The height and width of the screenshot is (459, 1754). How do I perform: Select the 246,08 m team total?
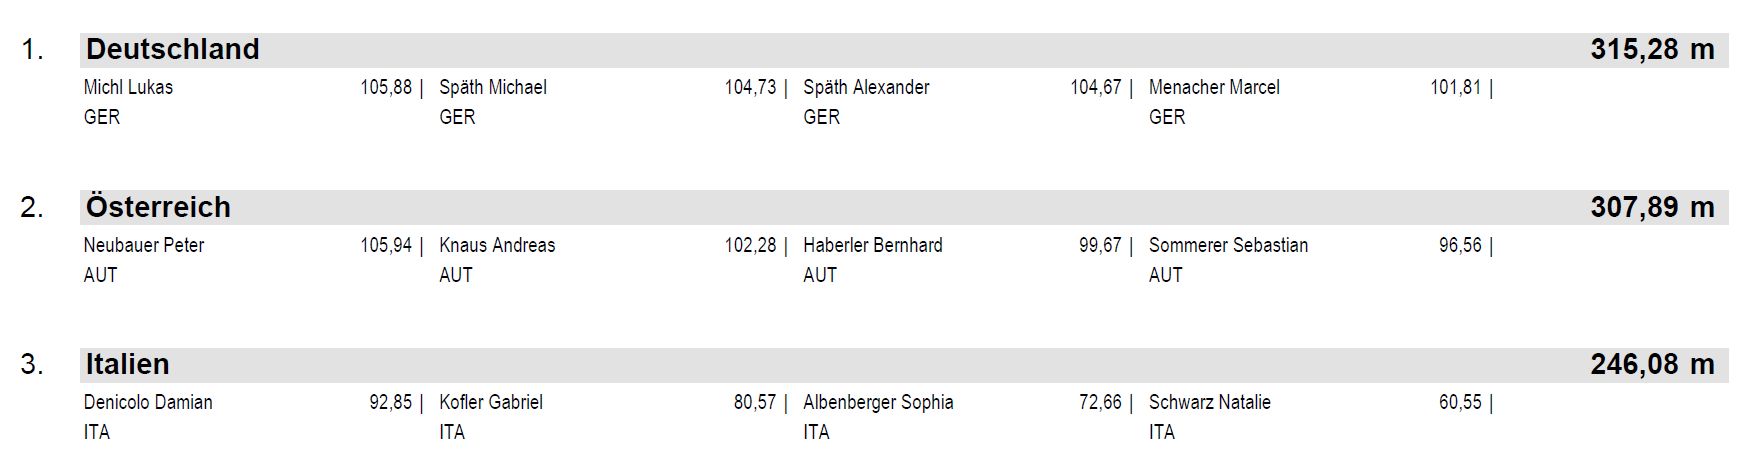(1652, 364)
